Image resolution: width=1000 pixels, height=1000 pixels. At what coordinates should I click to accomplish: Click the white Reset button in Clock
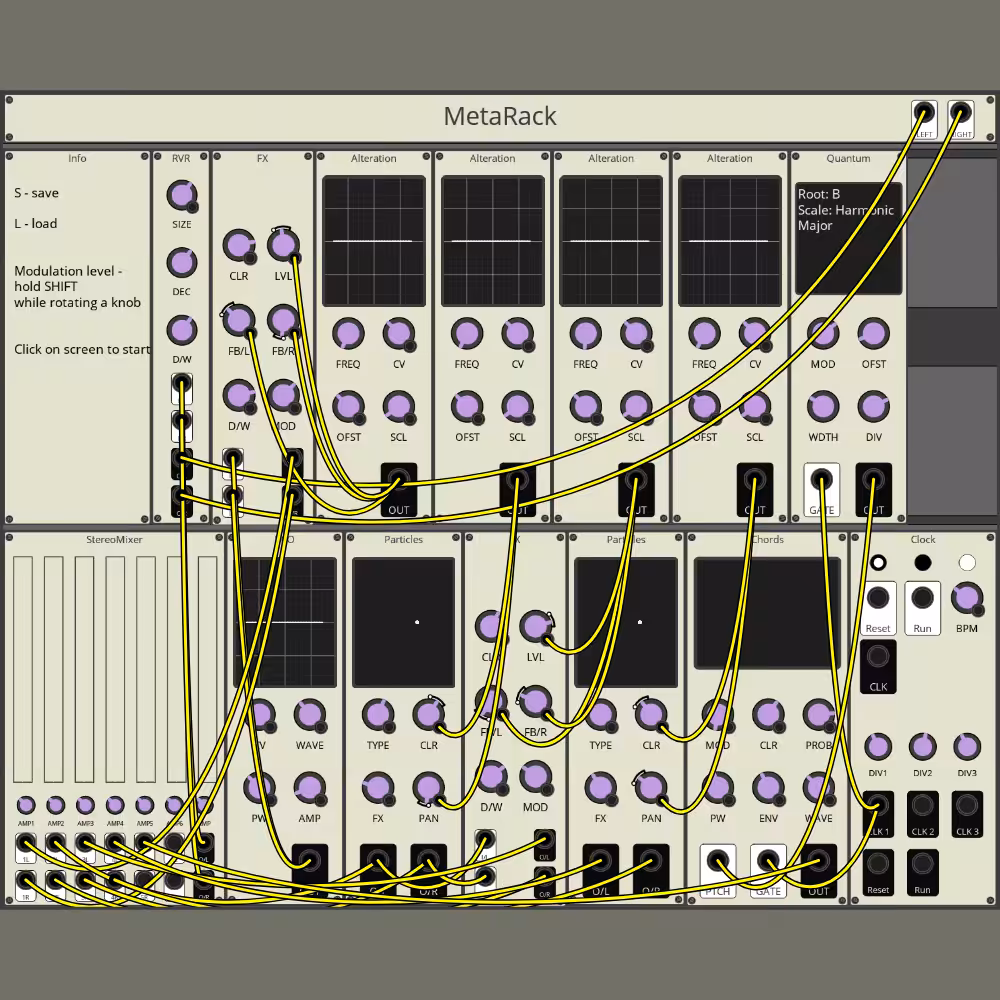click(x=878, y=607)
